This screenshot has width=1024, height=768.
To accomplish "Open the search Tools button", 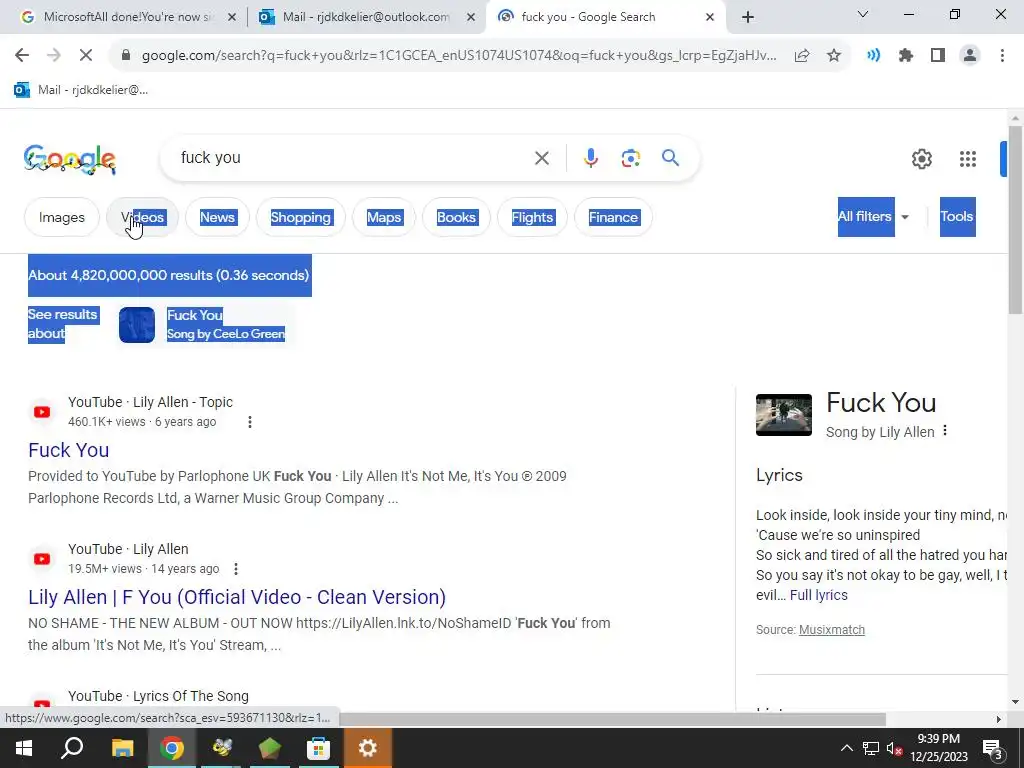I will 957,217.
